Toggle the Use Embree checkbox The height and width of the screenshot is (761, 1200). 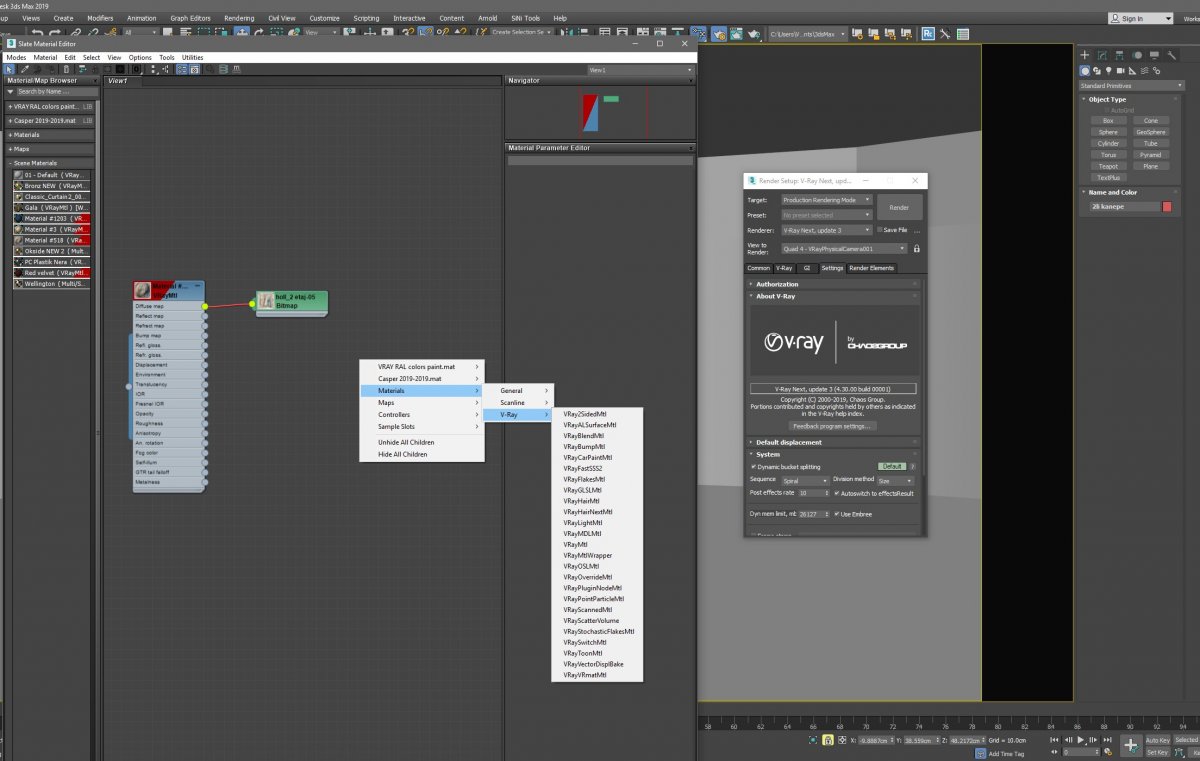[837, 514]
